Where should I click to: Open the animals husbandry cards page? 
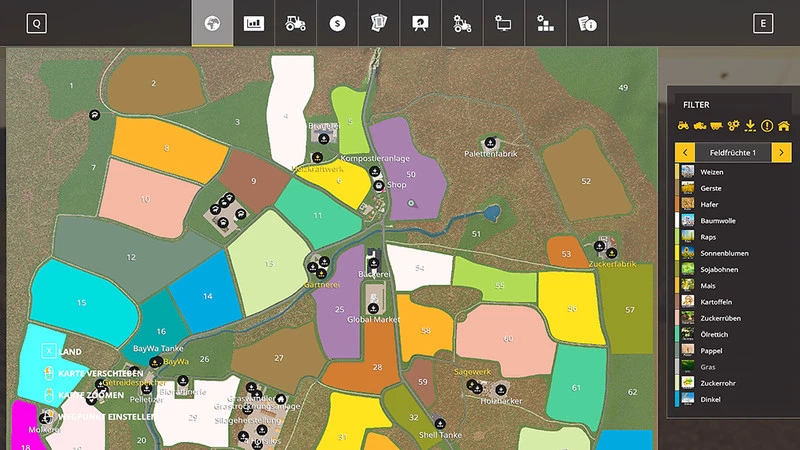[379, 24]
